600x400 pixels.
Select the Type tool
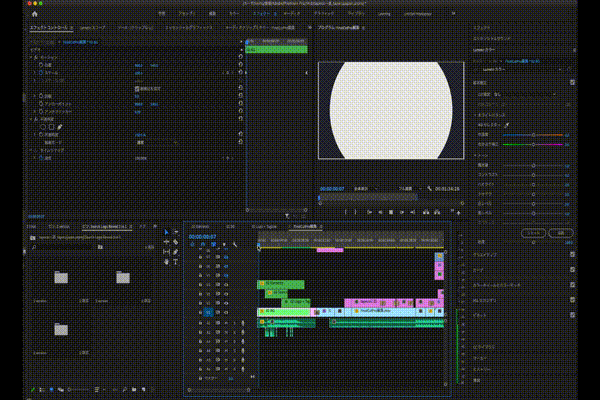coord(176,262)
